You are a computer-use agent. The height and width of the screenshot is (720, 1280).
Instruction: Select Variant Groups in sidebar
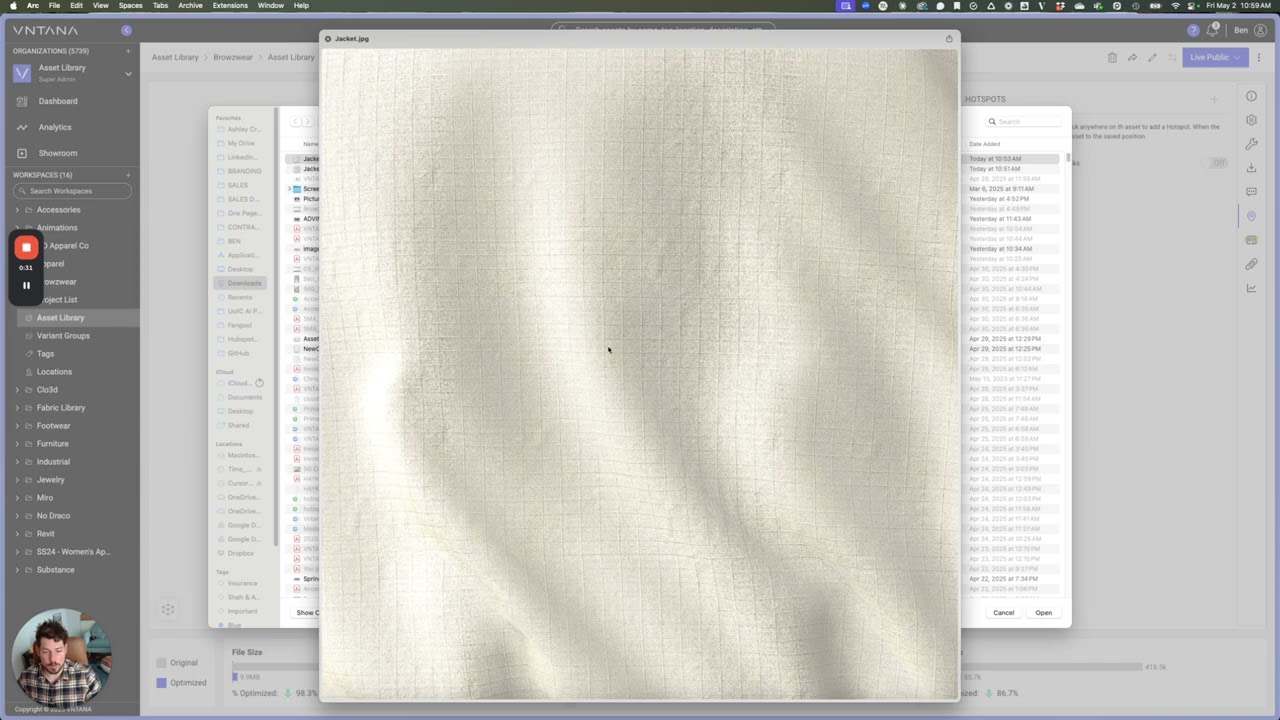point(63,336)
